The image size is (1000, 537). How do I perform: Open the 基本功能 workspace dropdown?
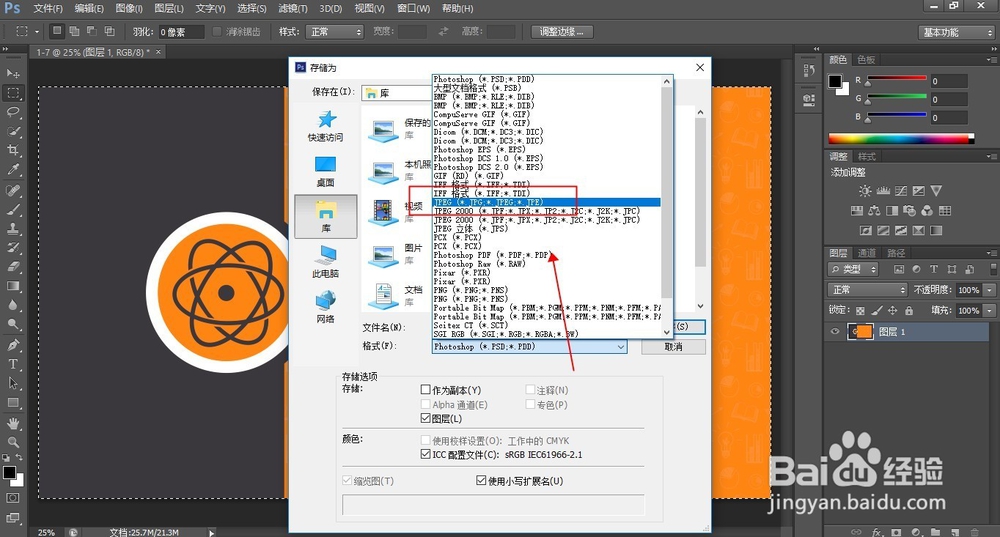(x=957, y=32)
